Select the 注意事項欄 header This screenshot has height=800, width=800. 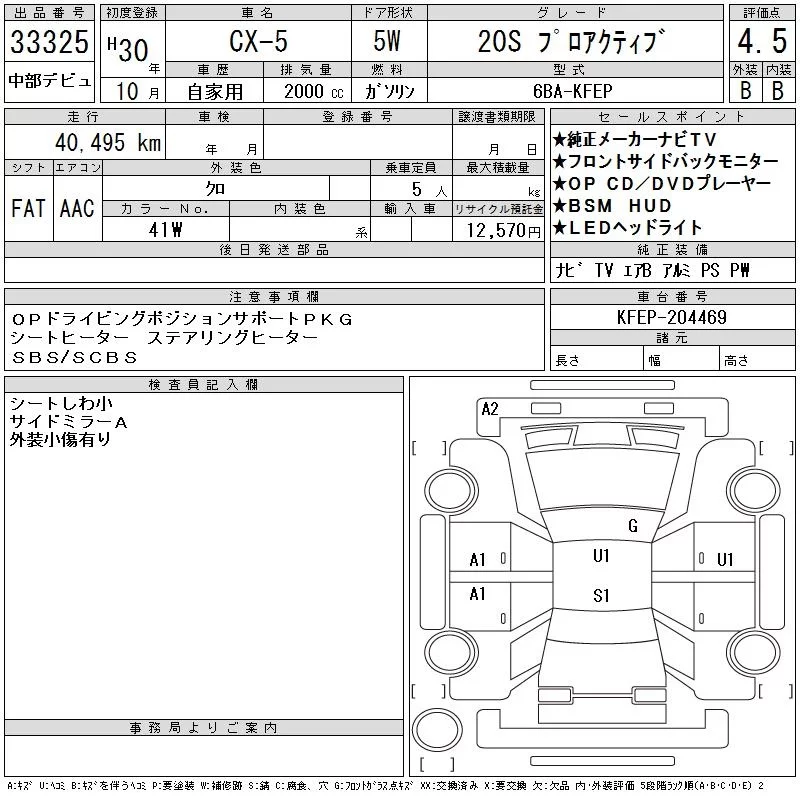274,296
